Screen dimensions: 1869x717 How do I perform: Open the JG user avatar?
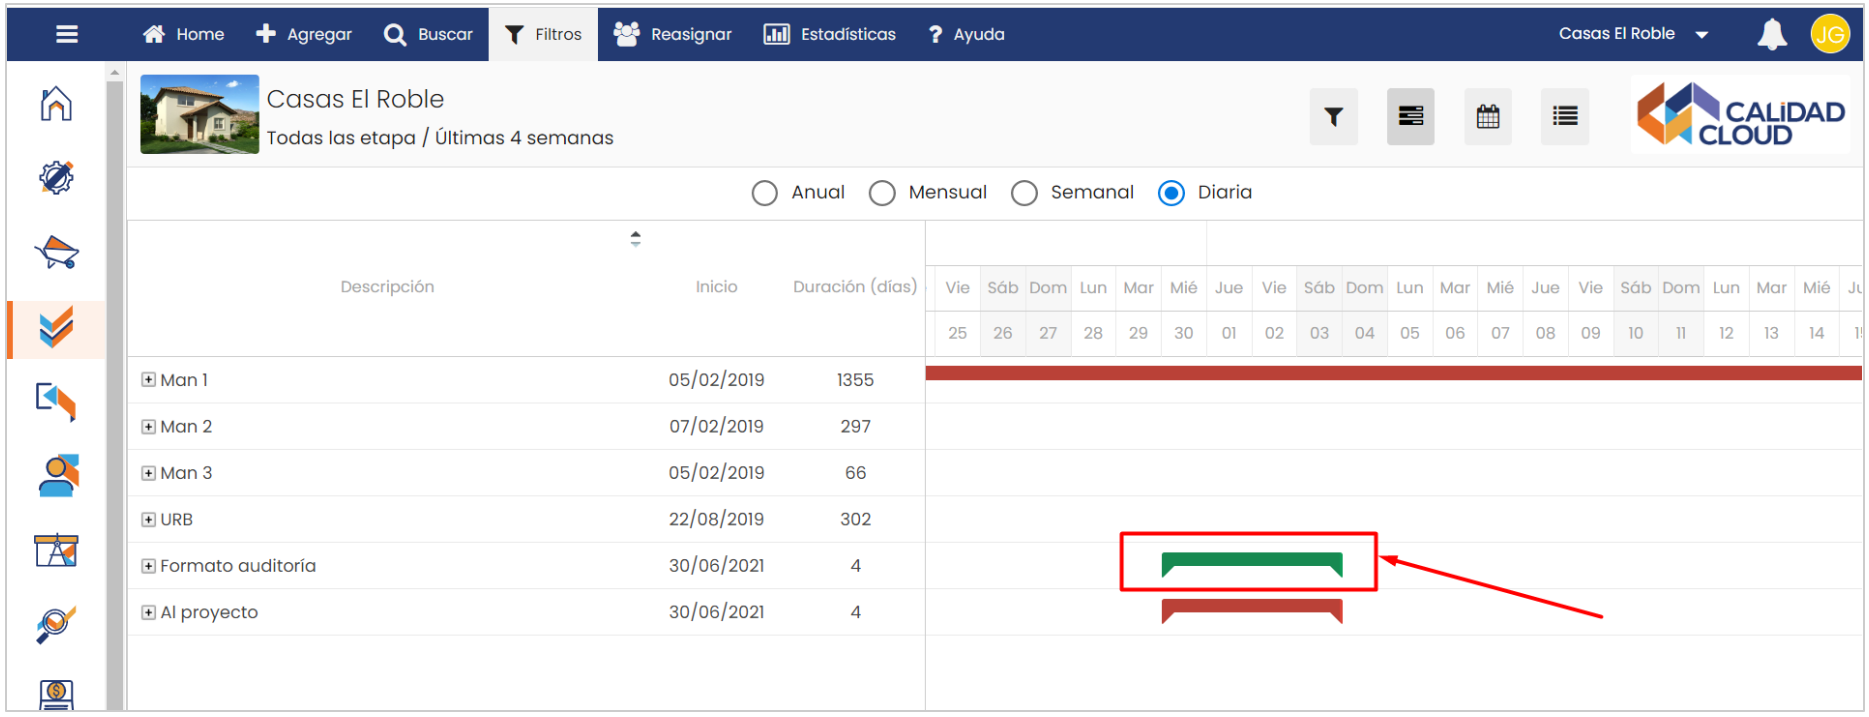click(x=1829, y=34)
